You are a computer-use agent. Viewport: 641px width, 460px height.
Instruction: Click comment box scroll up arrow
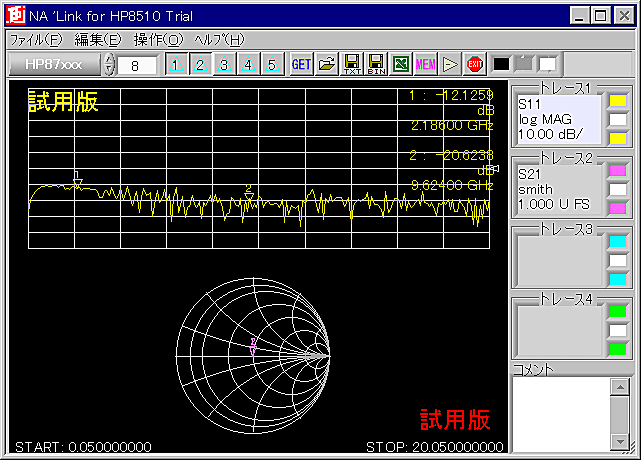620,387
